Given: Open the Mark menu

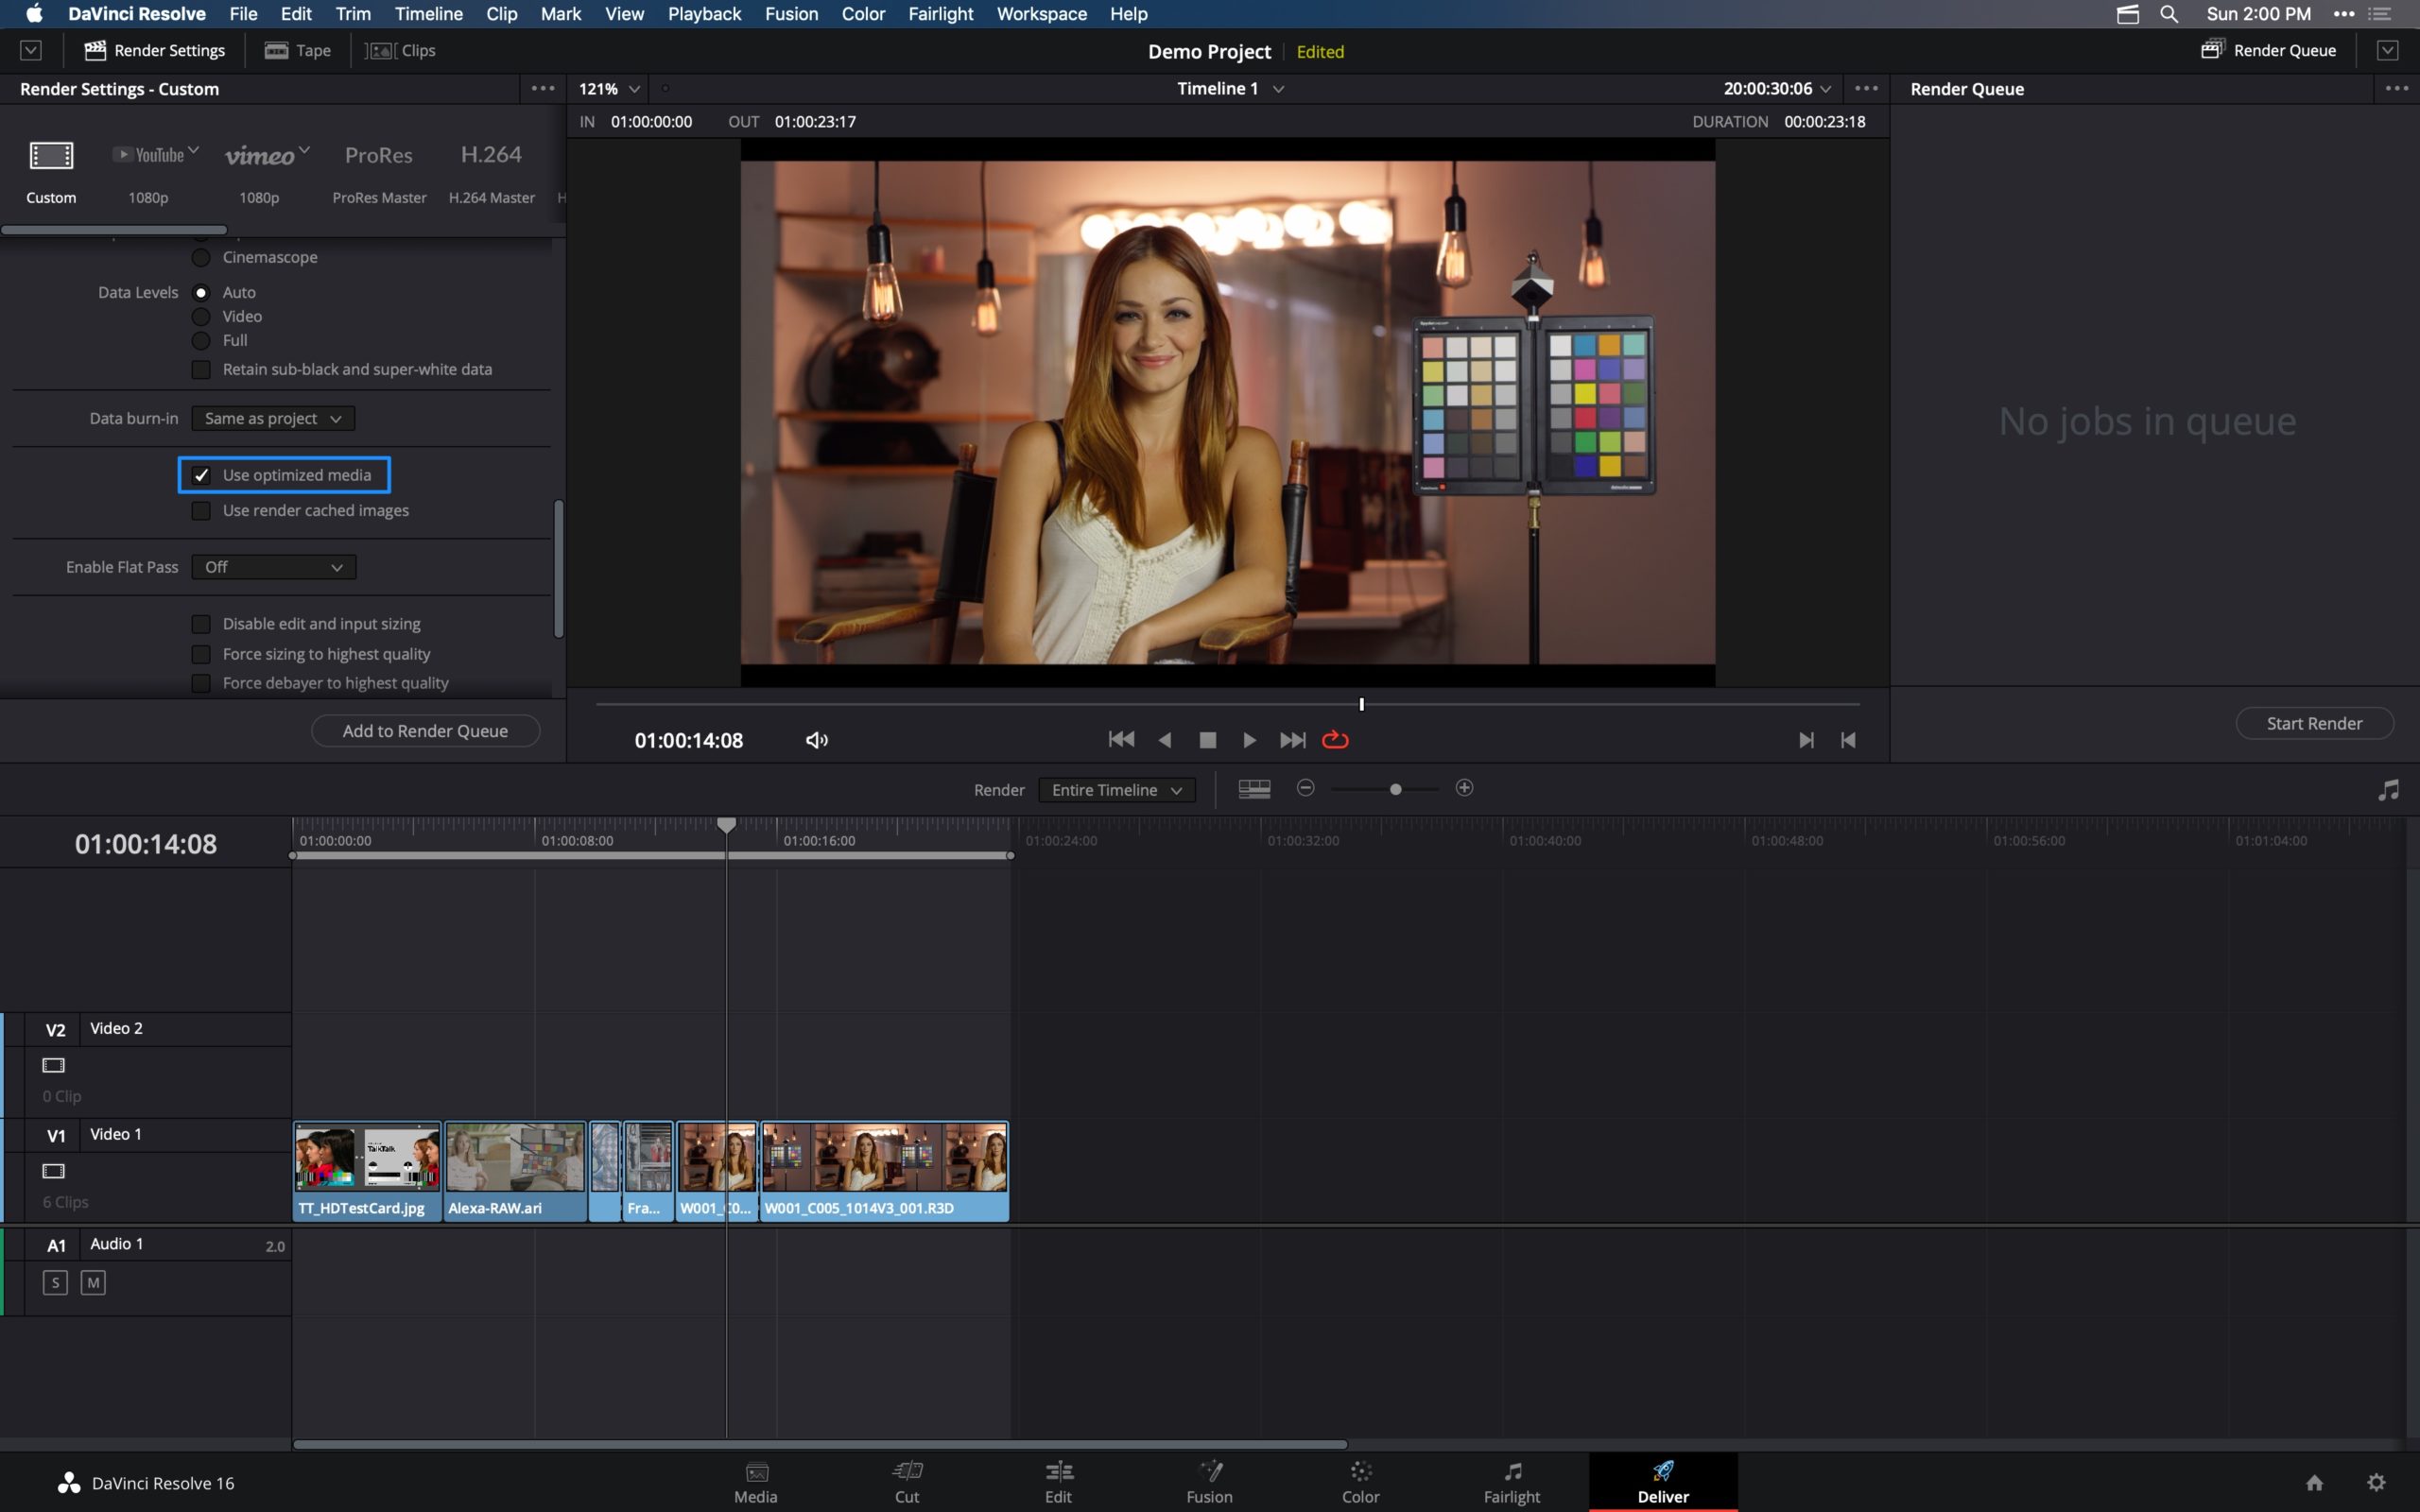Looking at the screenshot, I should click(x=560, y=14).
